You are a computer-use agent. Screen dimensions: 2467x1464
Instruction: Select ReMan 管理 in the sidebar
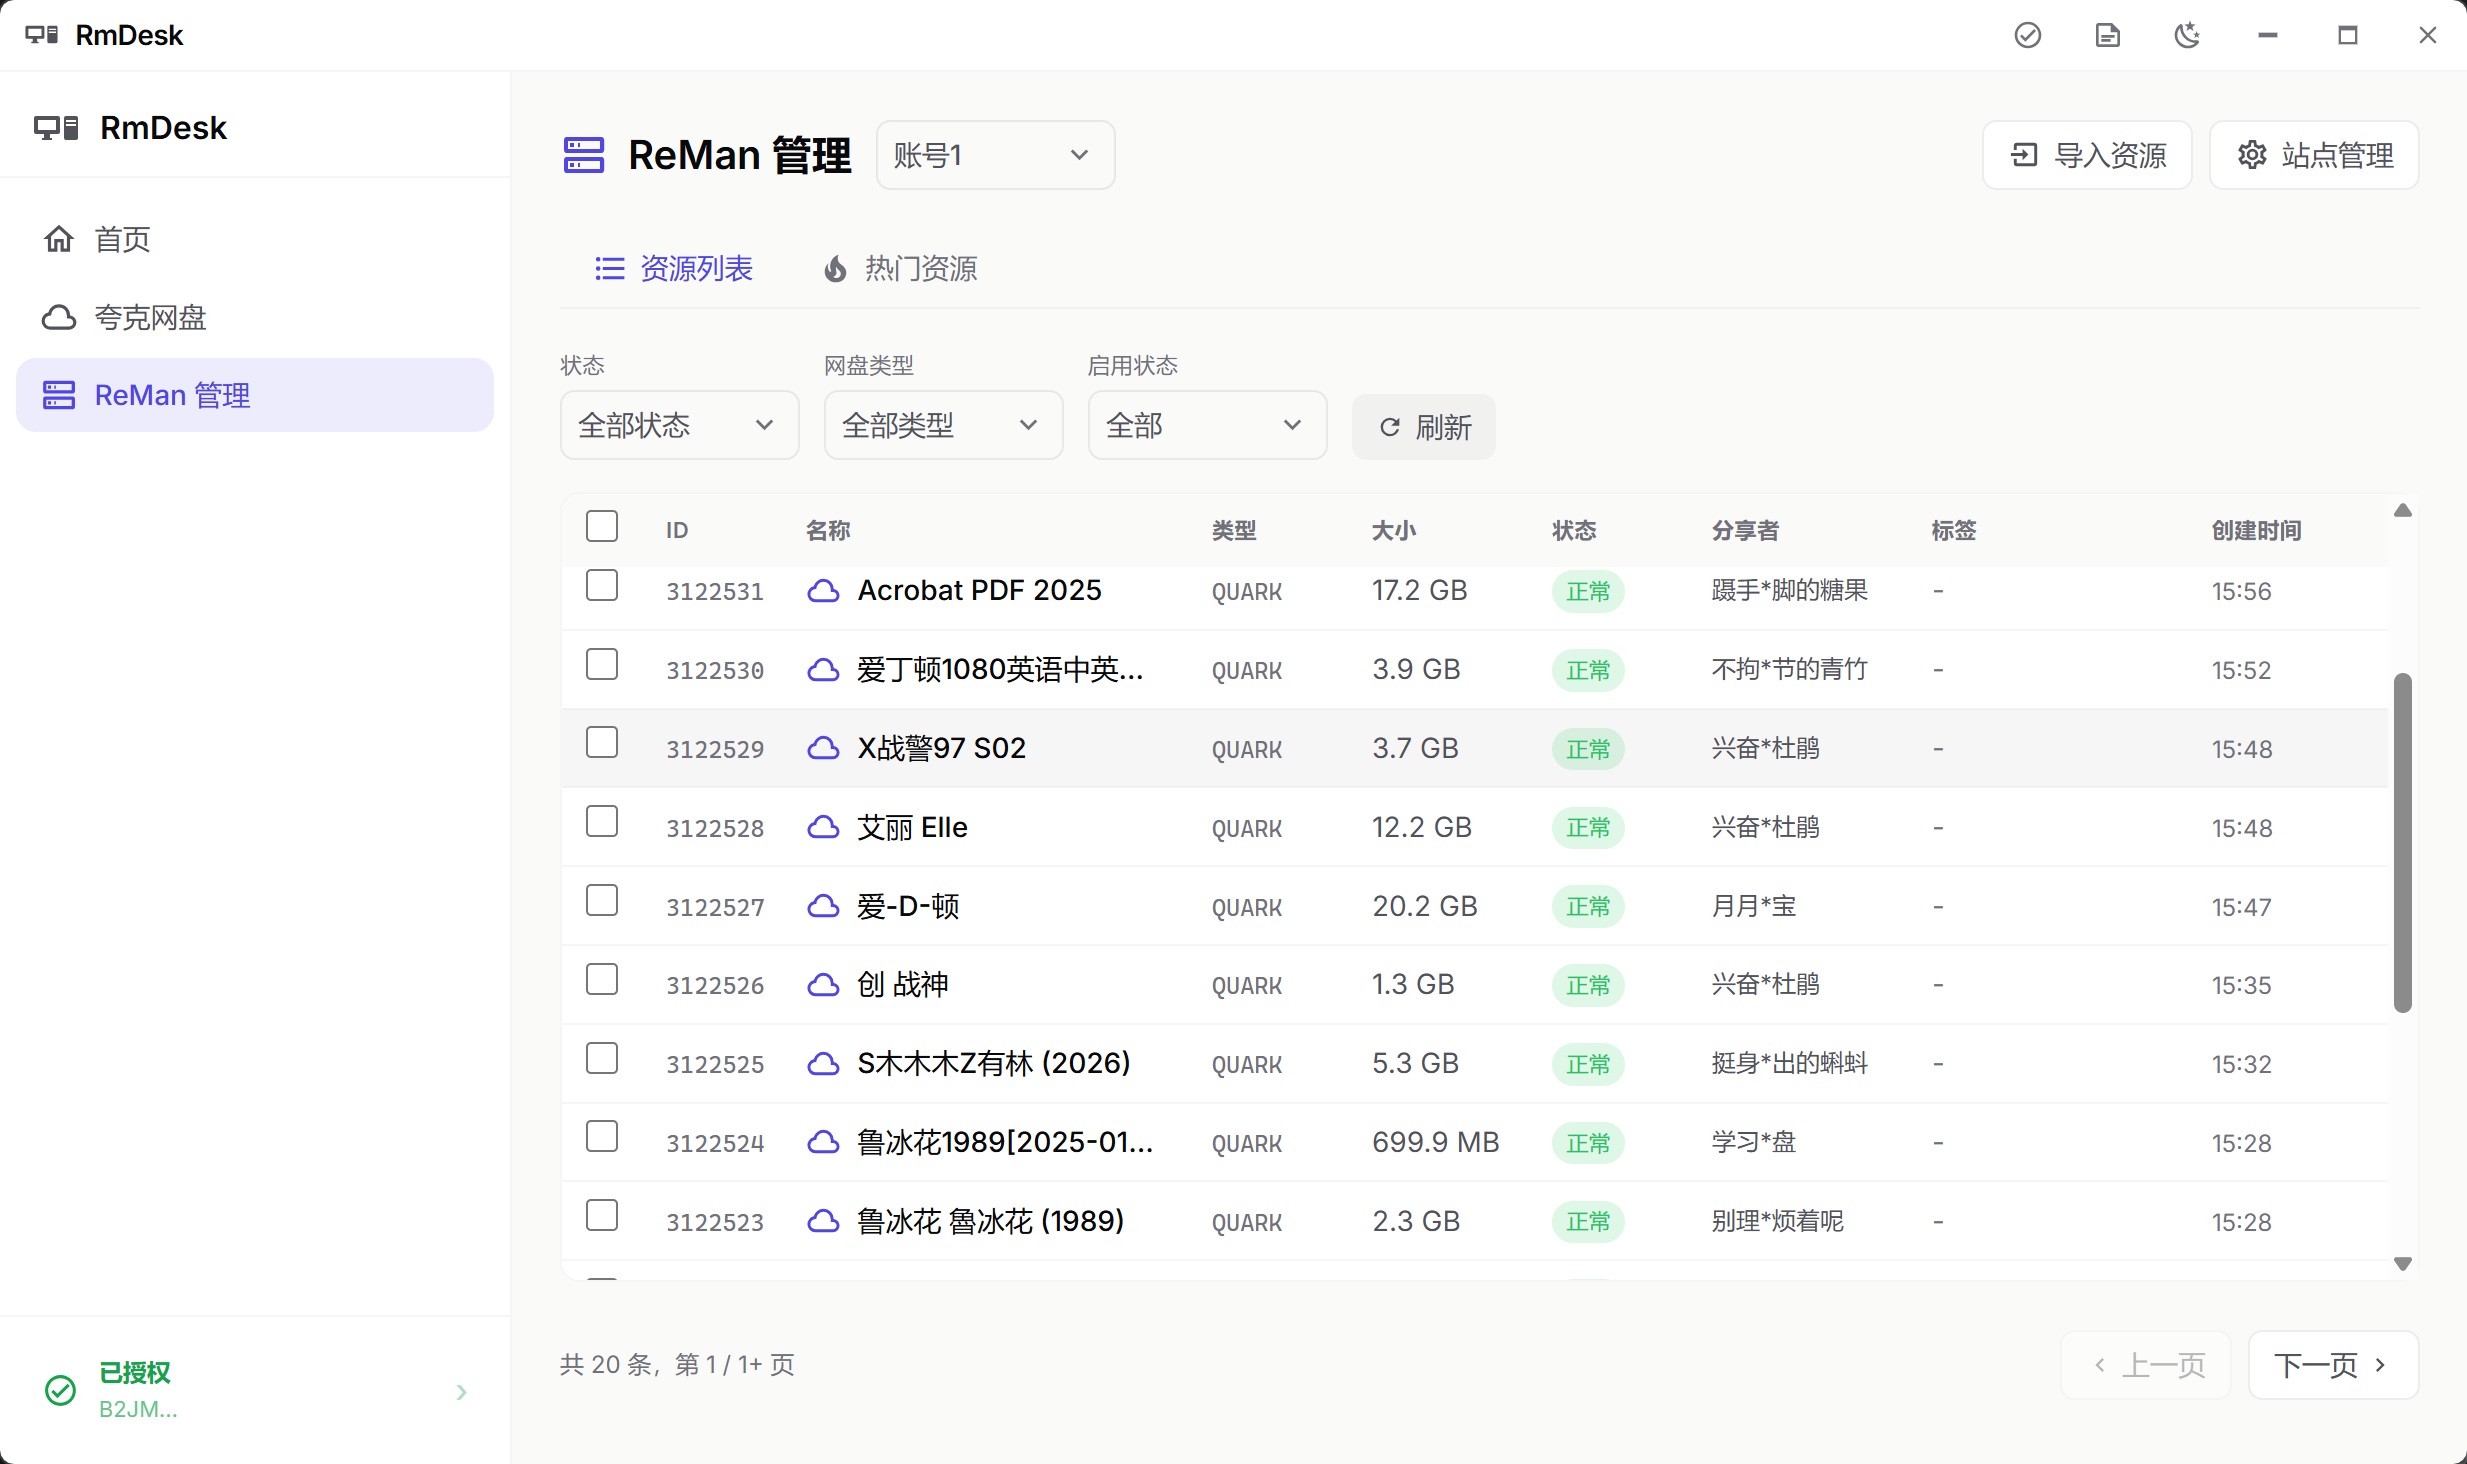pos(255,395)
